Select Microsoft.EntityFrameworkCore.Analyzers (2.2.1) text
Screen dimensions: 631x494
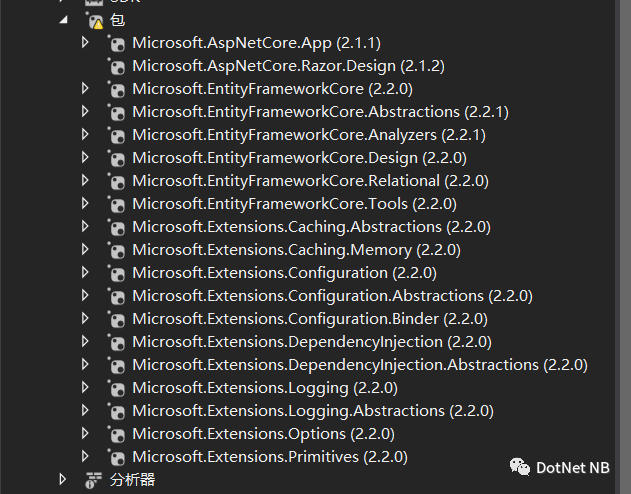(x=309, y=135)
